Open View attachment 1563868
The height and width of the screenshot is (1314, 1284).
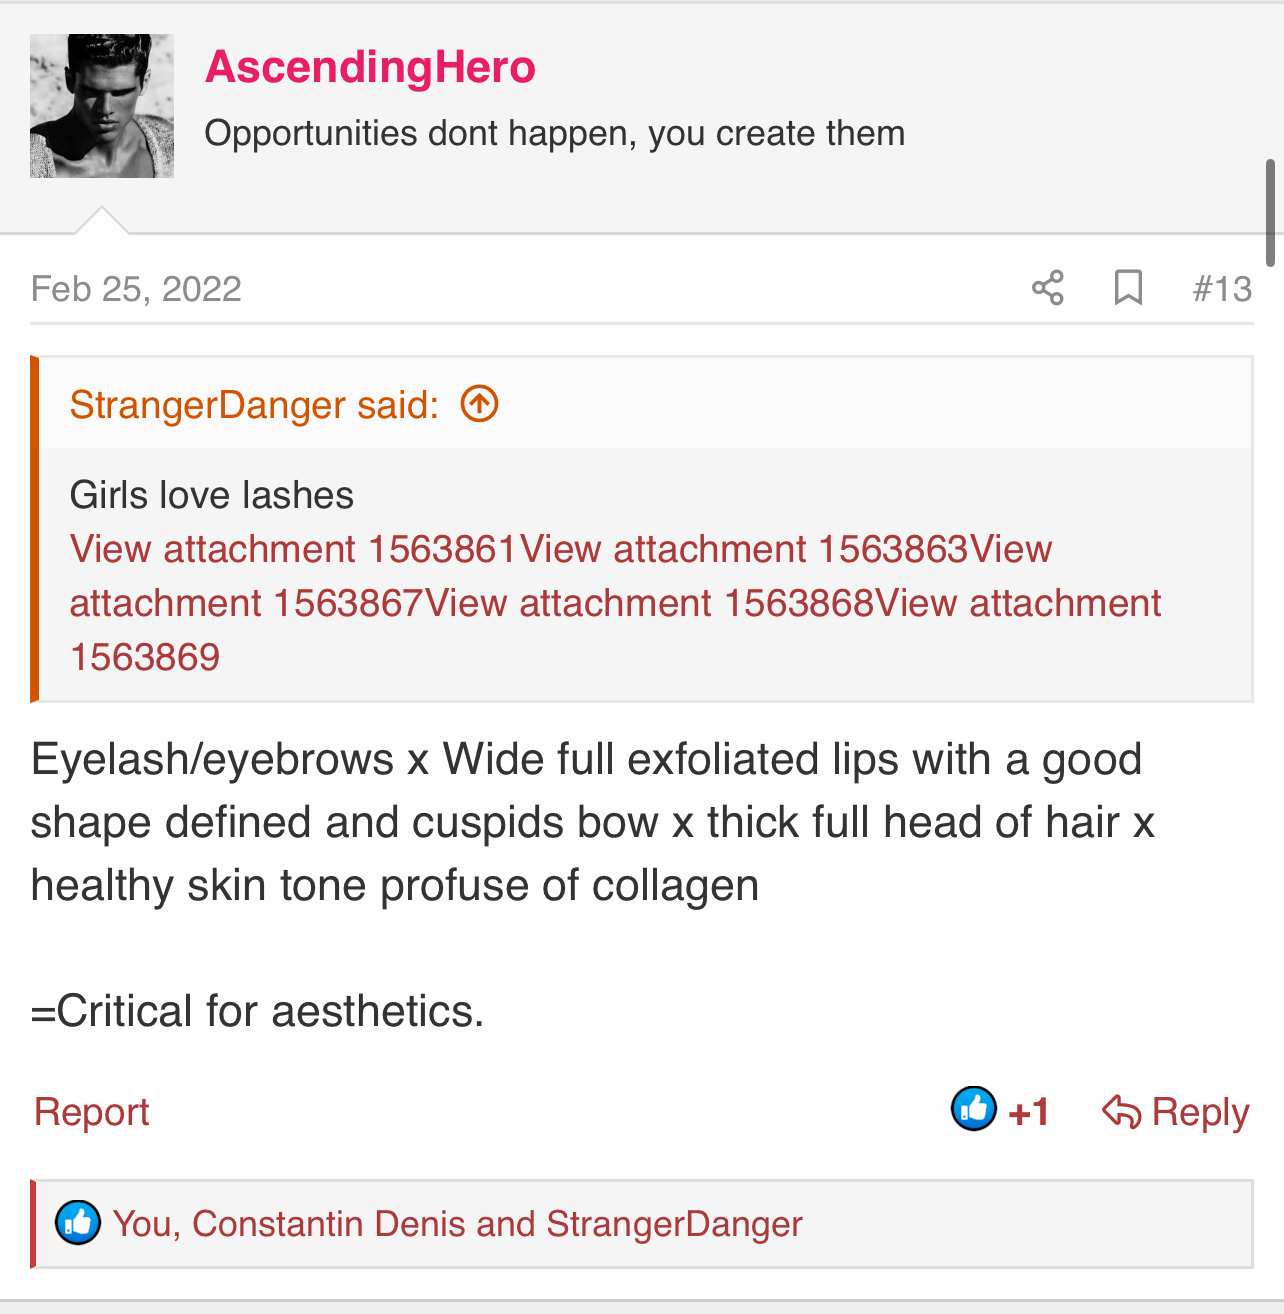pos(648,603)
